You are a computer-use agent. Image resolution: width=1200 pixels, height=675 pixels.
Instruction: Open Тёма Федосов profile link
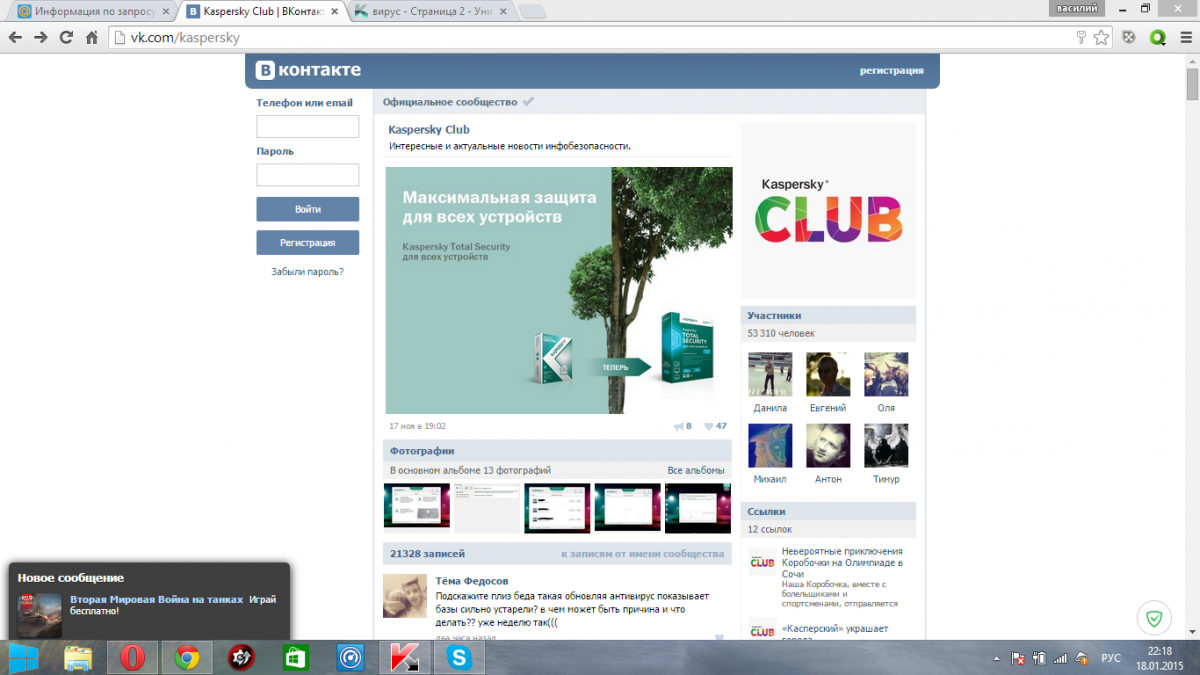click(472, 581)
